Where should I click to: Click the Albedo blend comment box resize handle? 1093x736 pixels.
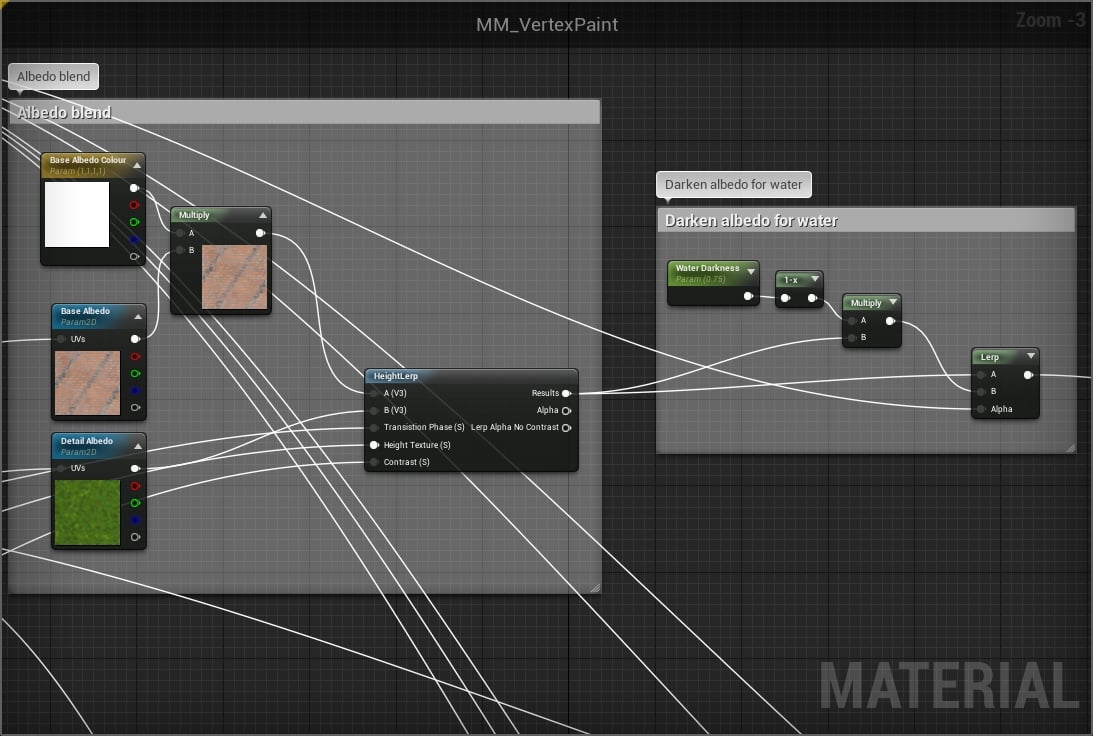click(x=595, y=588)
